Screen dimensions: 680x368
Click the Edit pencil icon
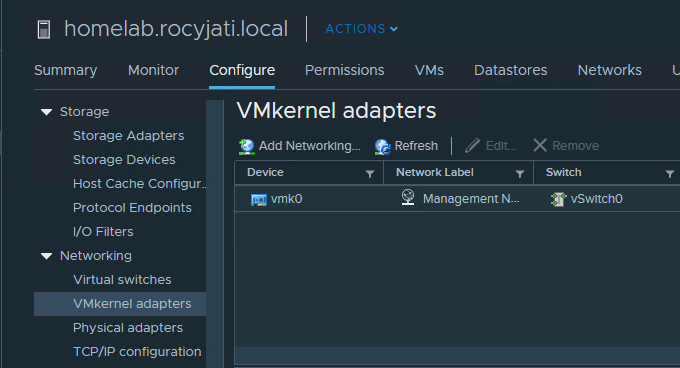(x=472, y=146)
